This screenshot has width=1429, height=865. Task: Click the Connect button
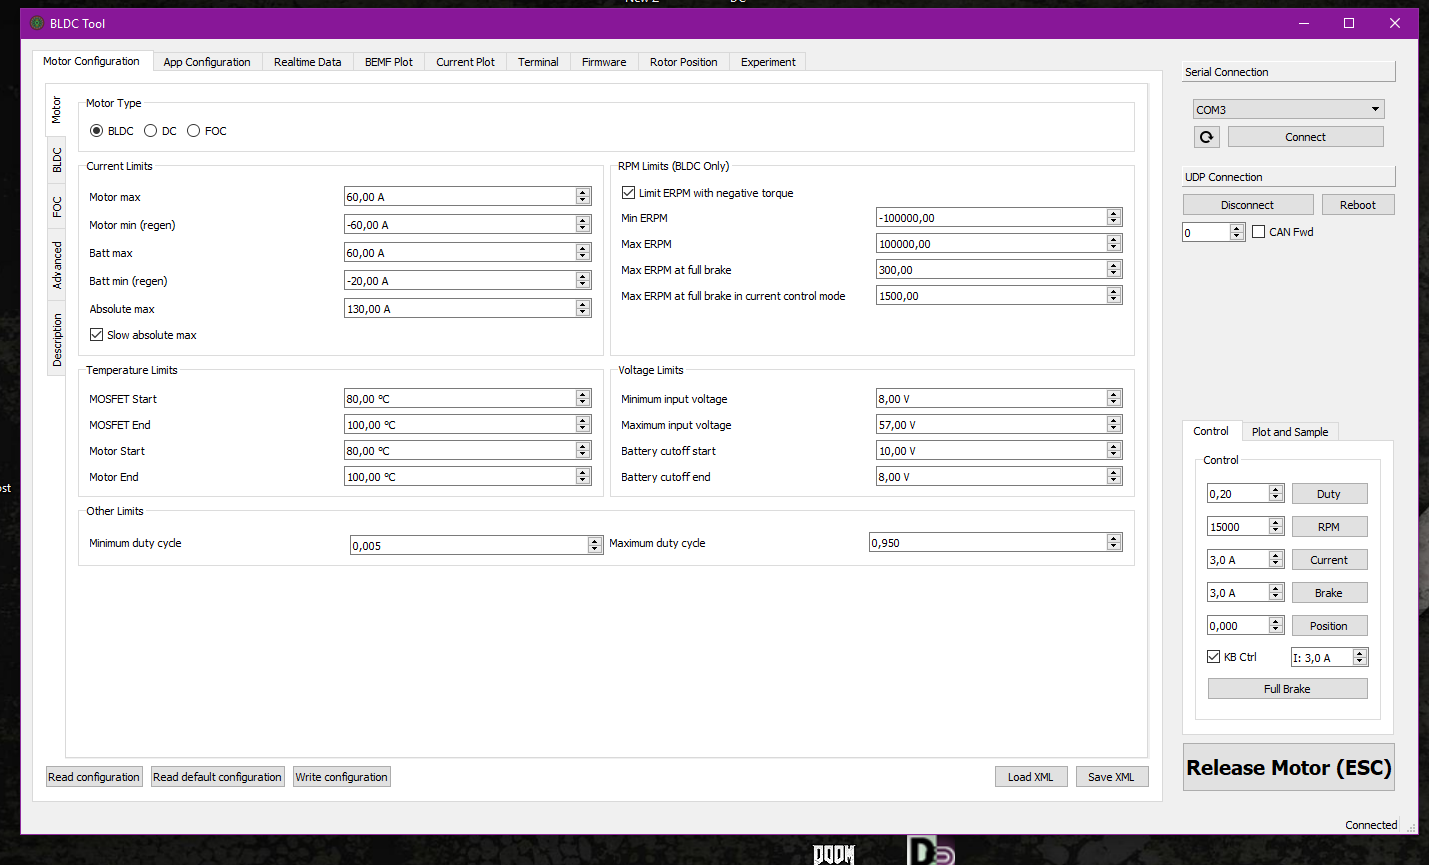click(x=1306, y=137)
